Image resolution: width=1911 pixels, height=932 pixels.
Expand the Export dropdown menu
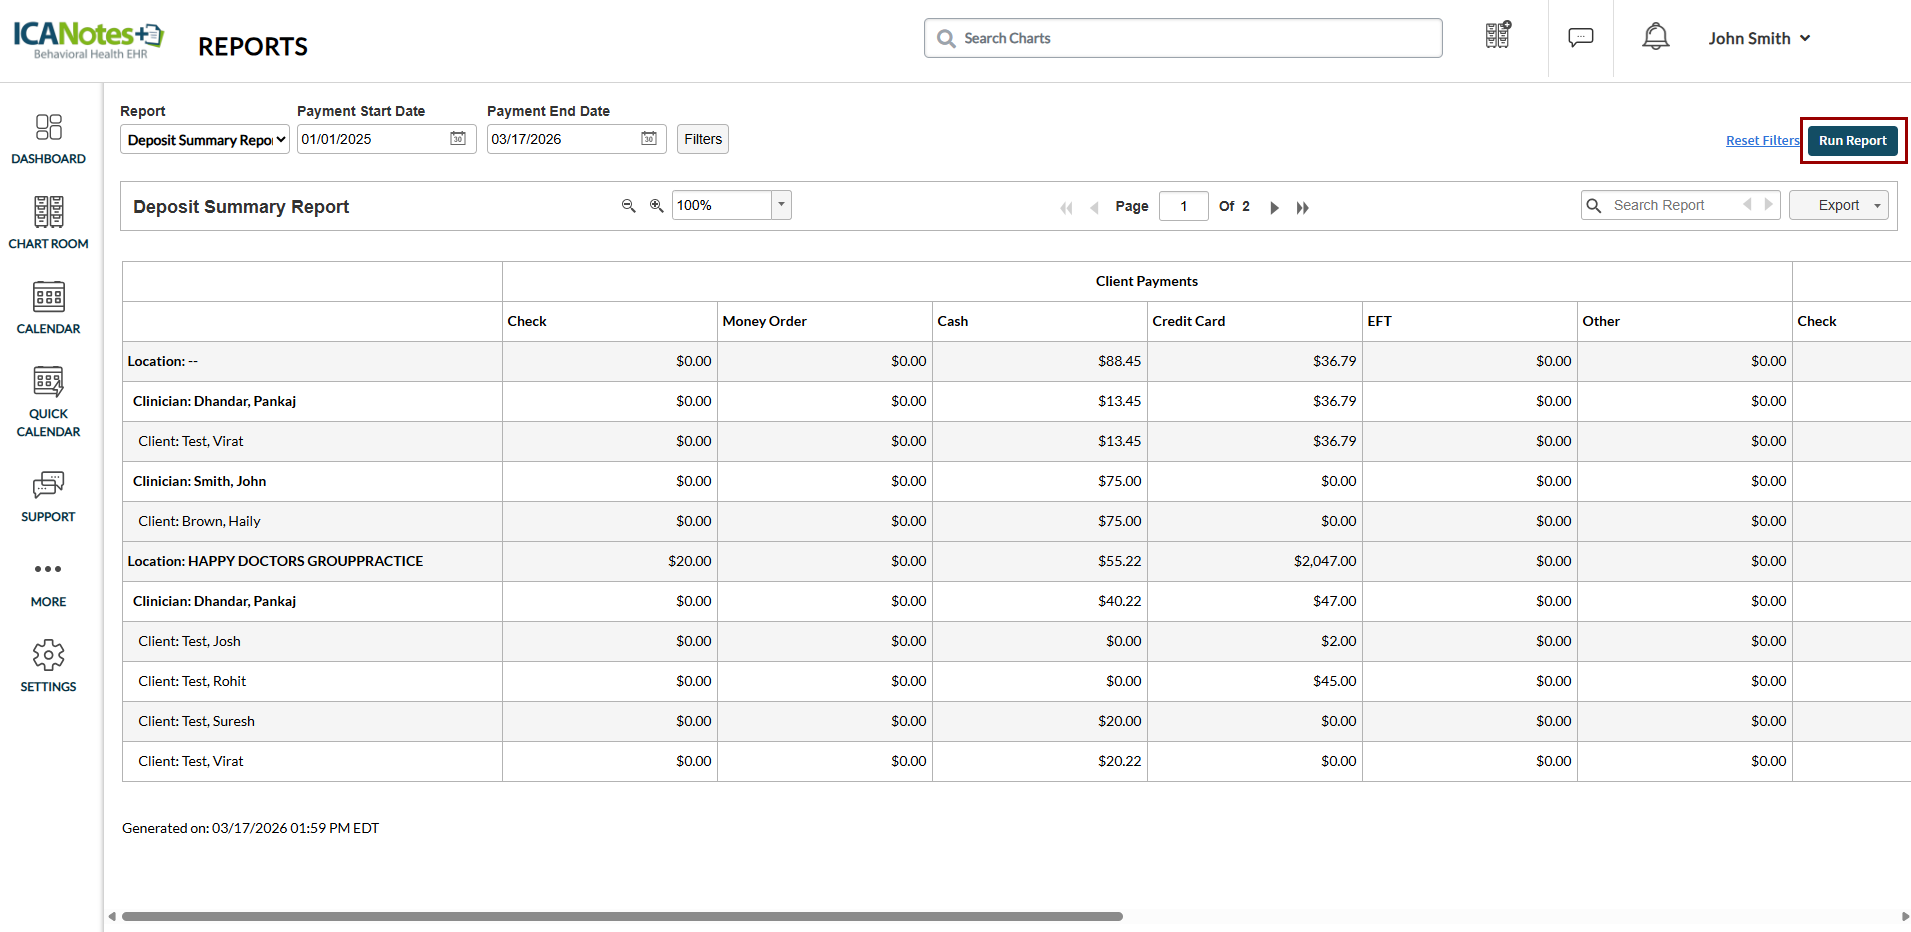pos(1838,205)
